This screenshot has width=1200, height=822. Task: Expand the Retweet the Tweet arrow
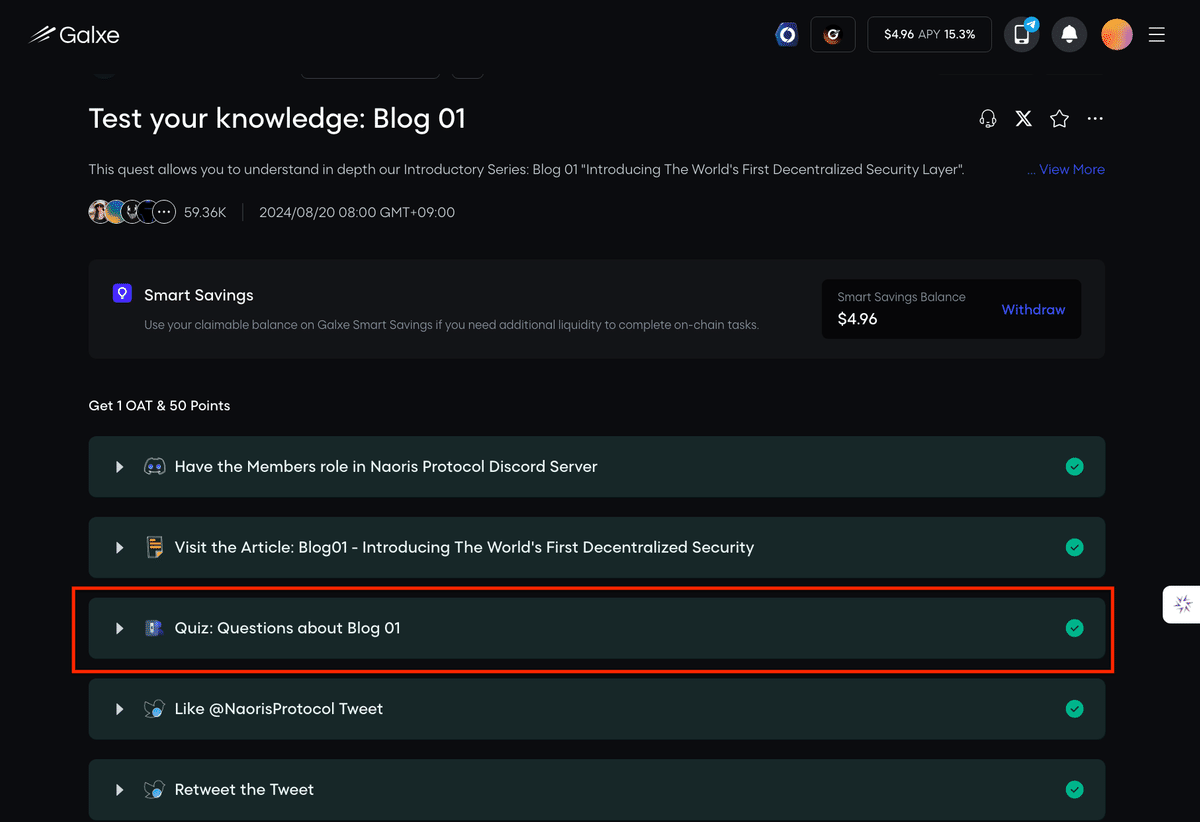click(119, 790)
